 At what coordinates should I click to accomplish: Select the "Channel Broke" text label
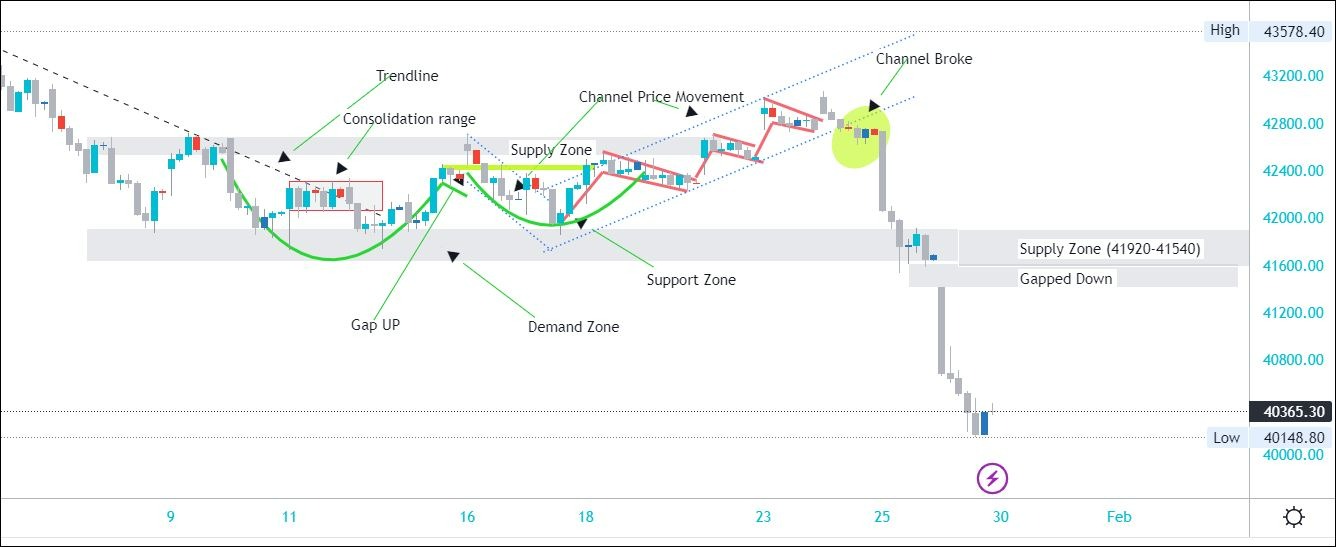924,59
